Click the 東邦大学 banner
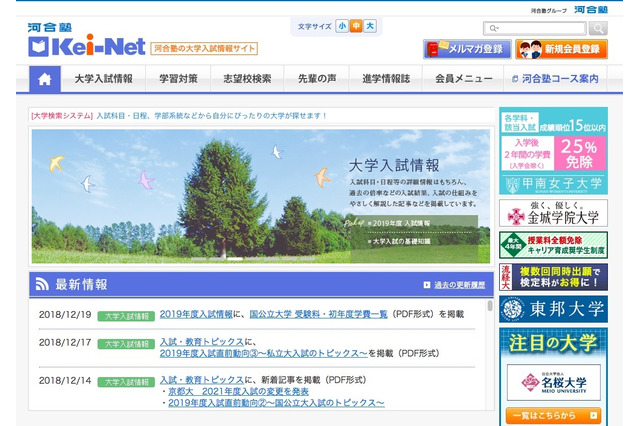The image size is (640, 426). point(553,309)
